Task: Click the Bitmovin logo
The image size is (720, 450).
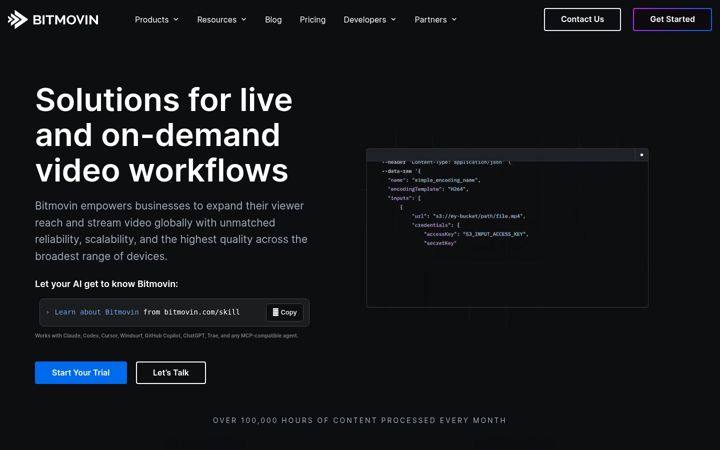Action: point(53,19)
